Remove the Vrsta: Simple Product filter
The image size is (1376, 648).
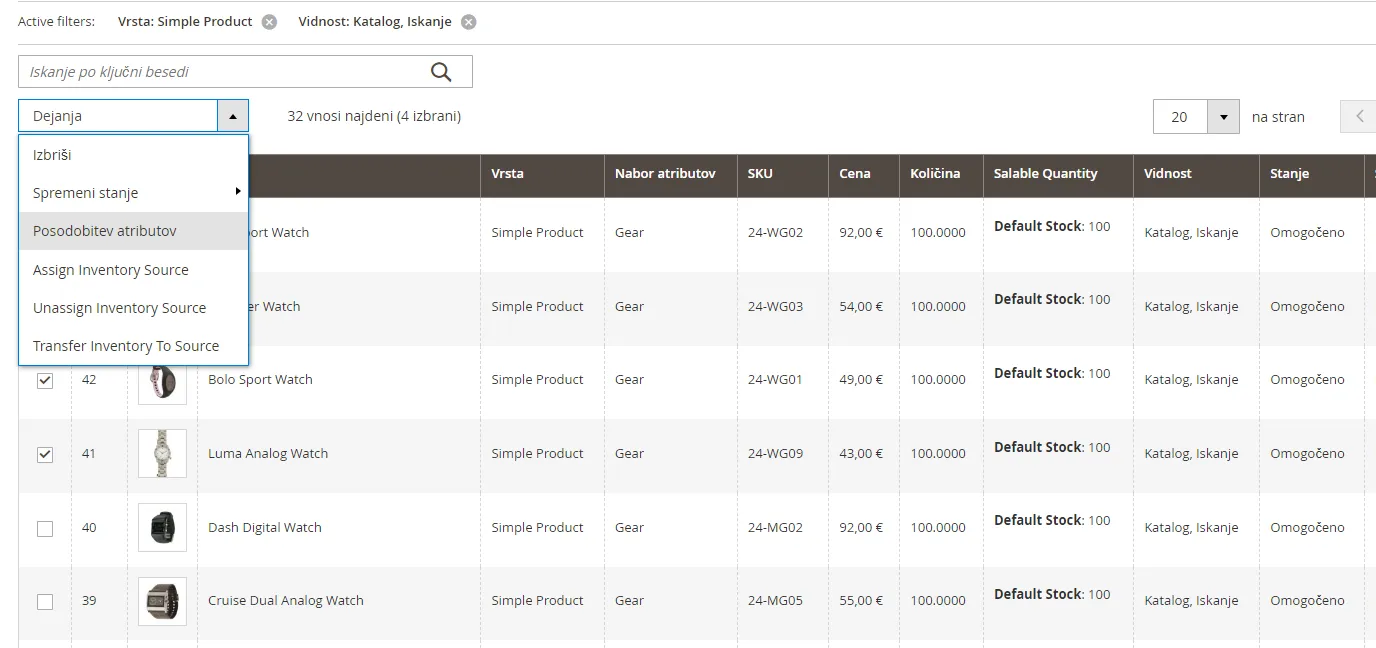pyautogui.click(x=269, y=22)
